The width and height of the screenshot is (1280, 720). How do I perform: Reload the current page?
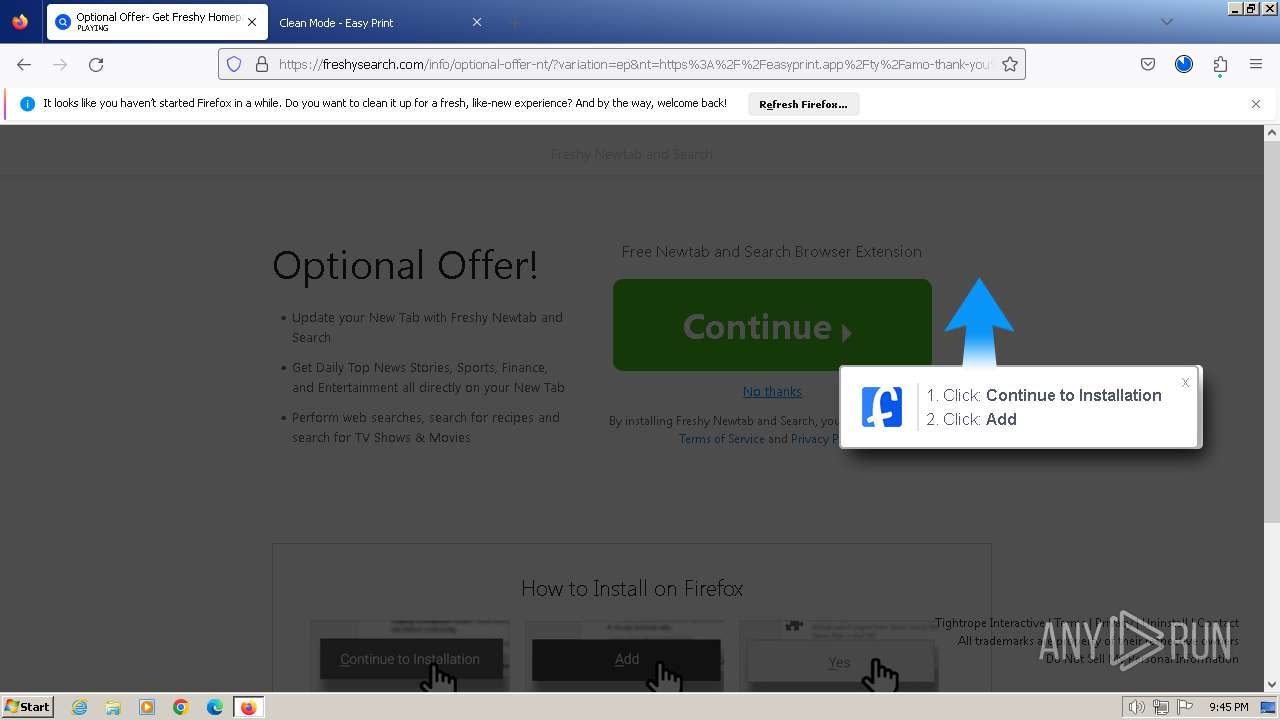click(96, 64)
